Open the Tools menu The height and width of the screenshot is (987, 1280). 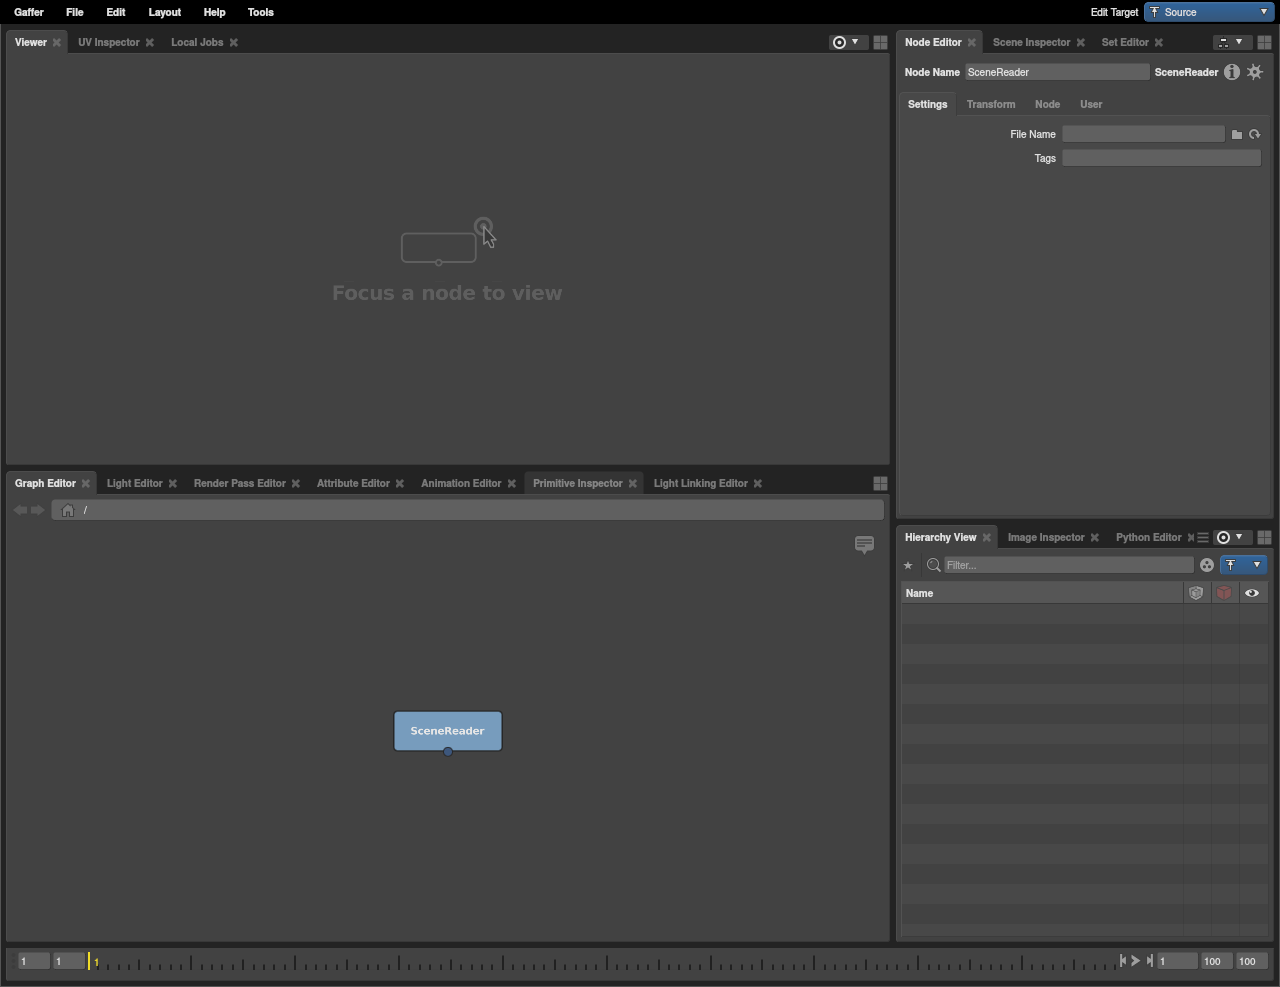[261, 12]
